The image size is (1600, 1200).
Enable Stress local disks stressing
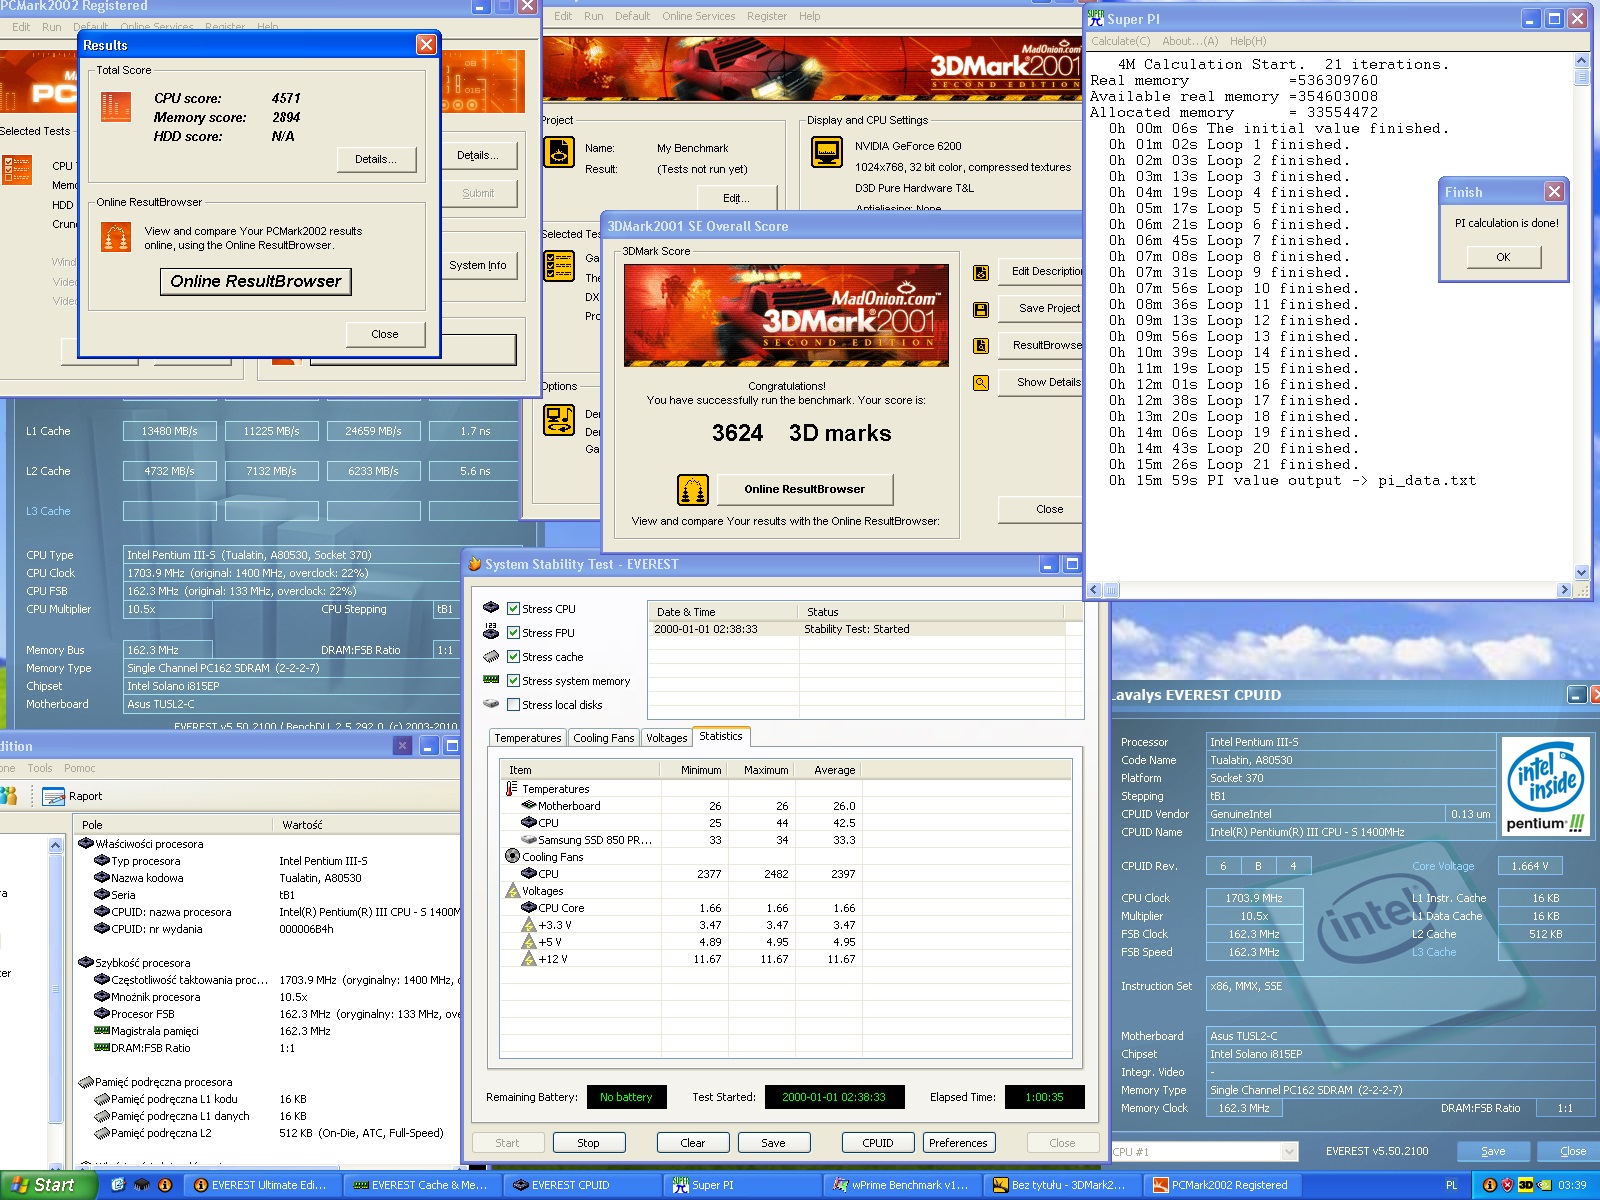(x=513, y=705)
